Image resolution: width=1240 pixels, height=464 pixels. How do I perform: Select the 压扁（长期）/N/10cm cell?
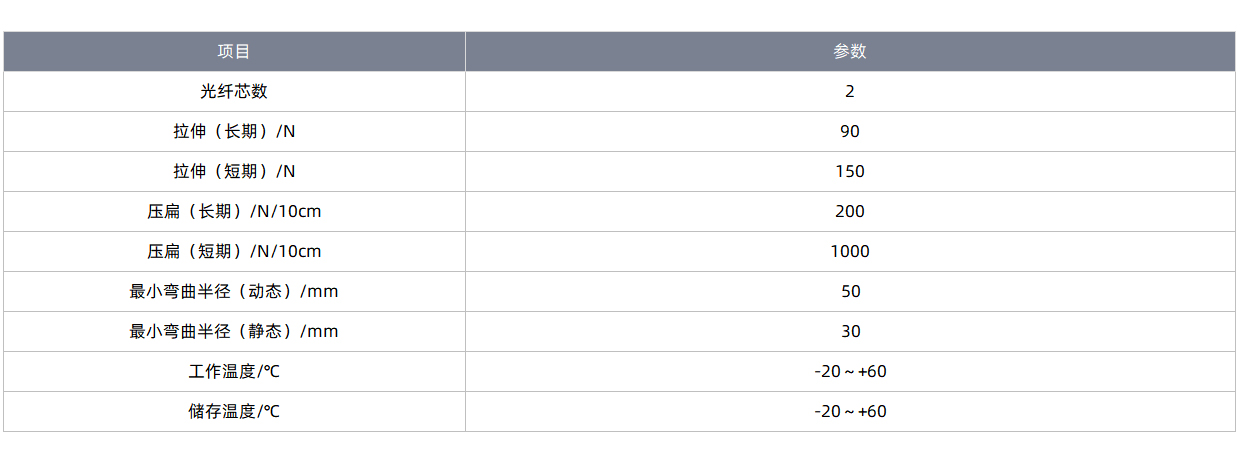[234, 211]
